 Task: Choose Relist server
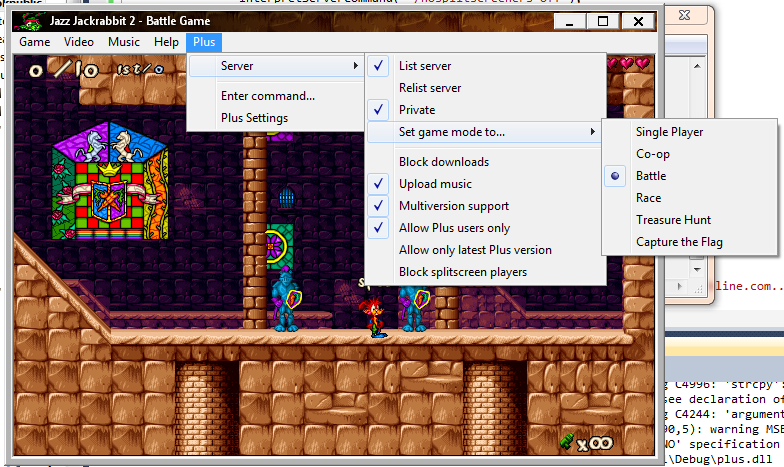(x=429, y=88)
